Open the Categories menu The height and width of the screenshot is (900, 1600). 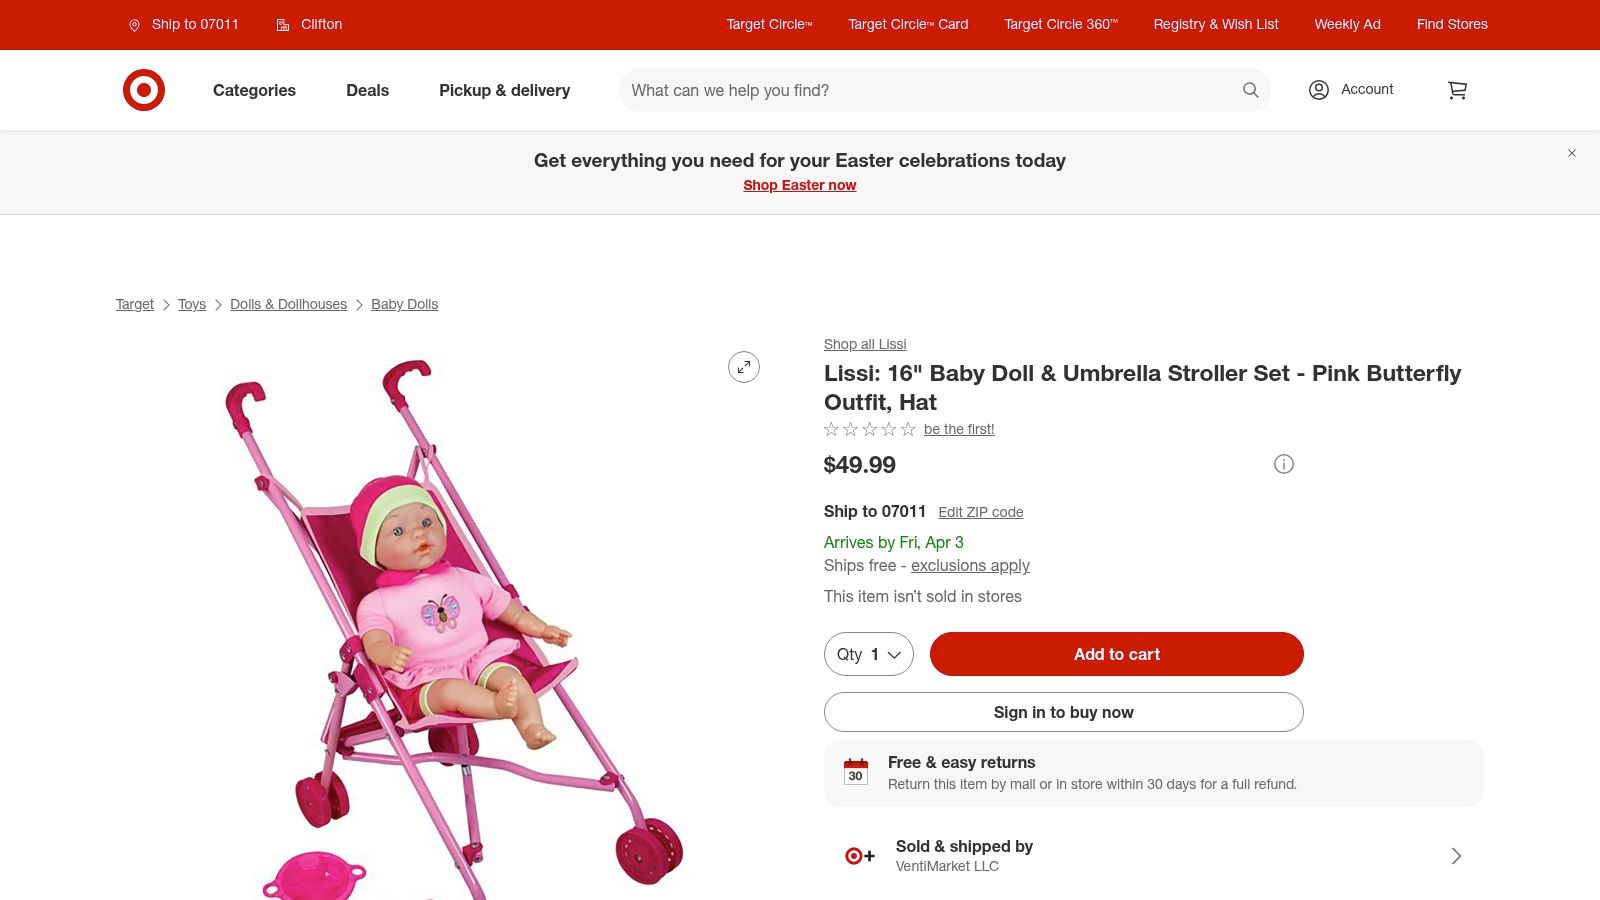[253, 90]
